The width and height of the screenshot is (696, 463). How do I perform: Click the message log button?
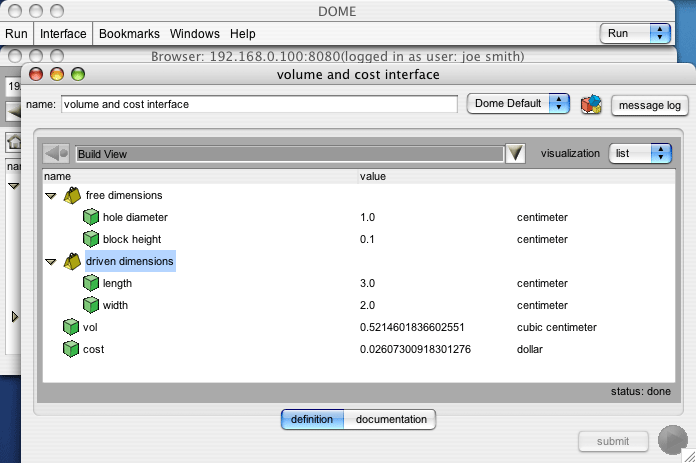(649, 106)
